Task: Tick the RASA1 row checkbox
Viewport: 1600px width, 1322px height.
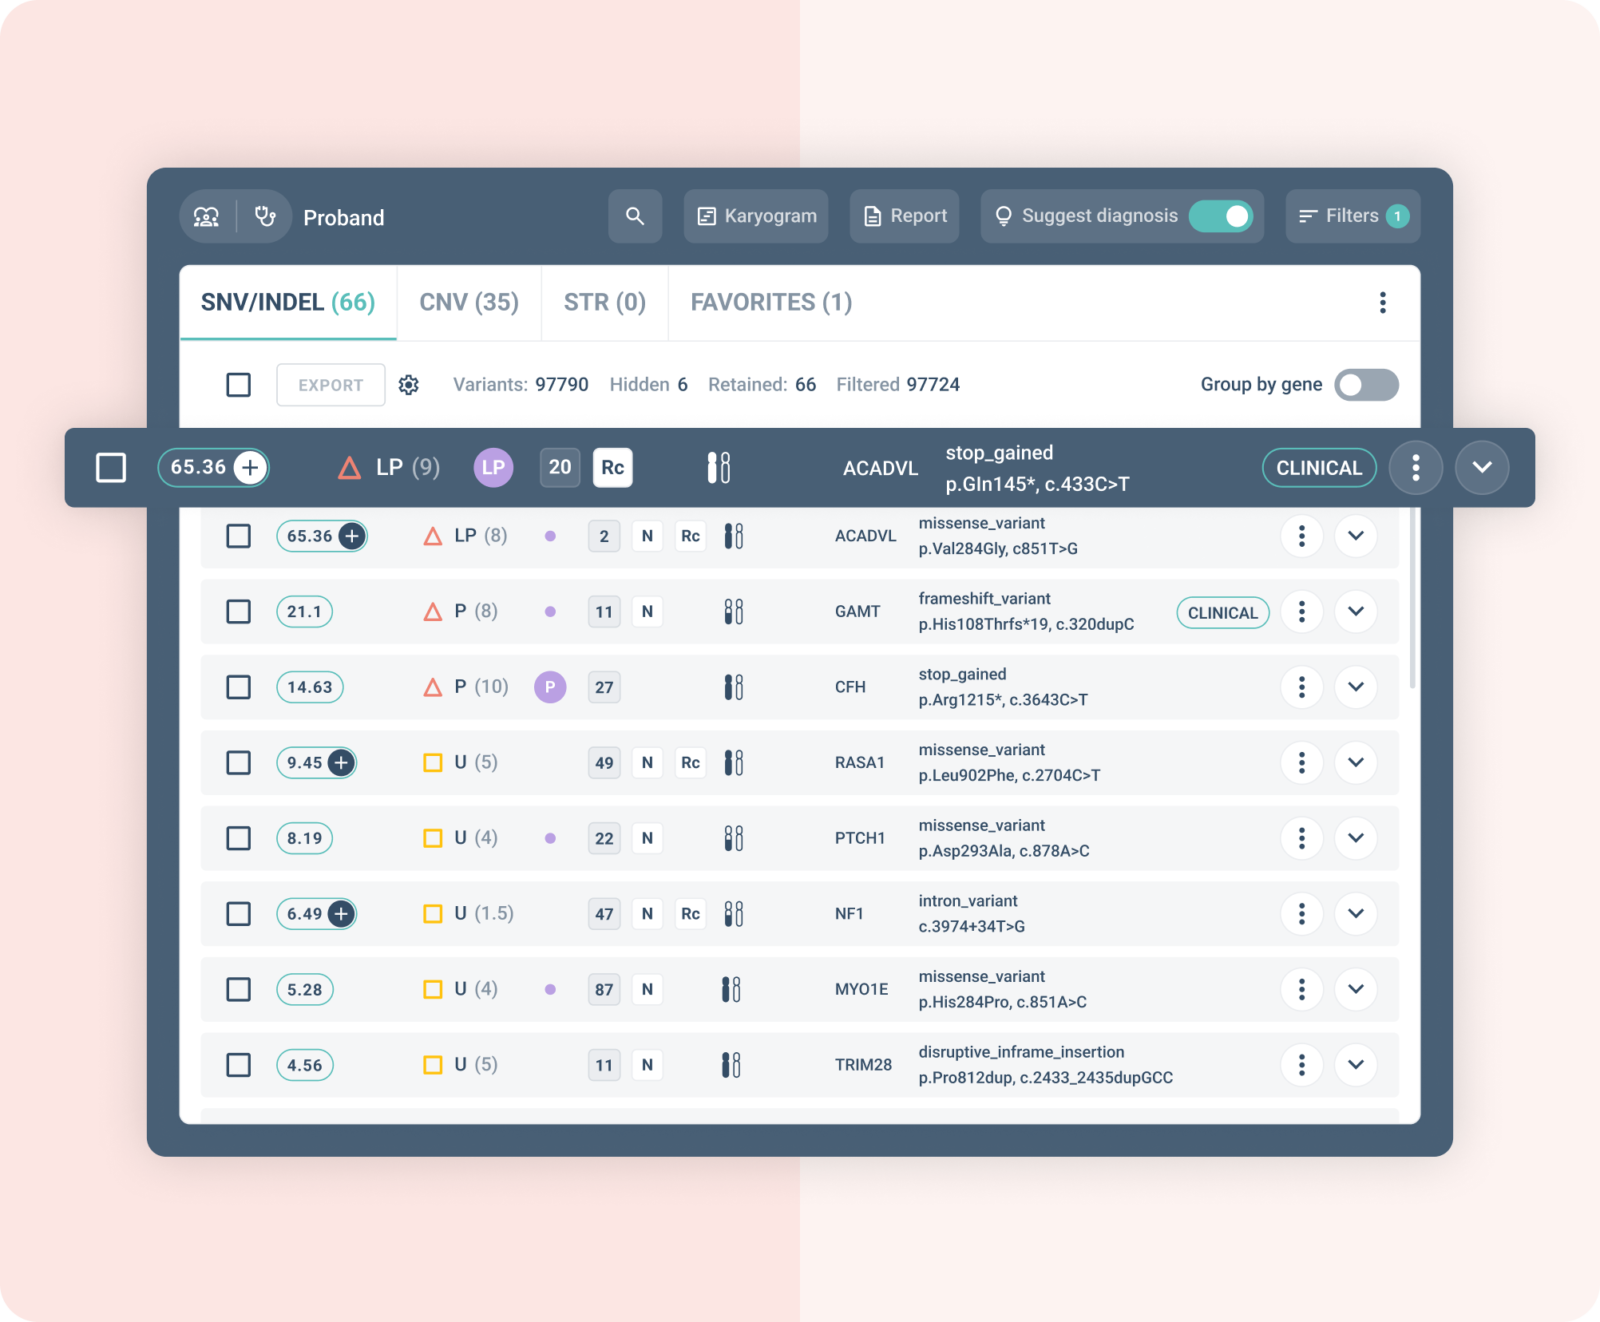Action: point(238,763)
